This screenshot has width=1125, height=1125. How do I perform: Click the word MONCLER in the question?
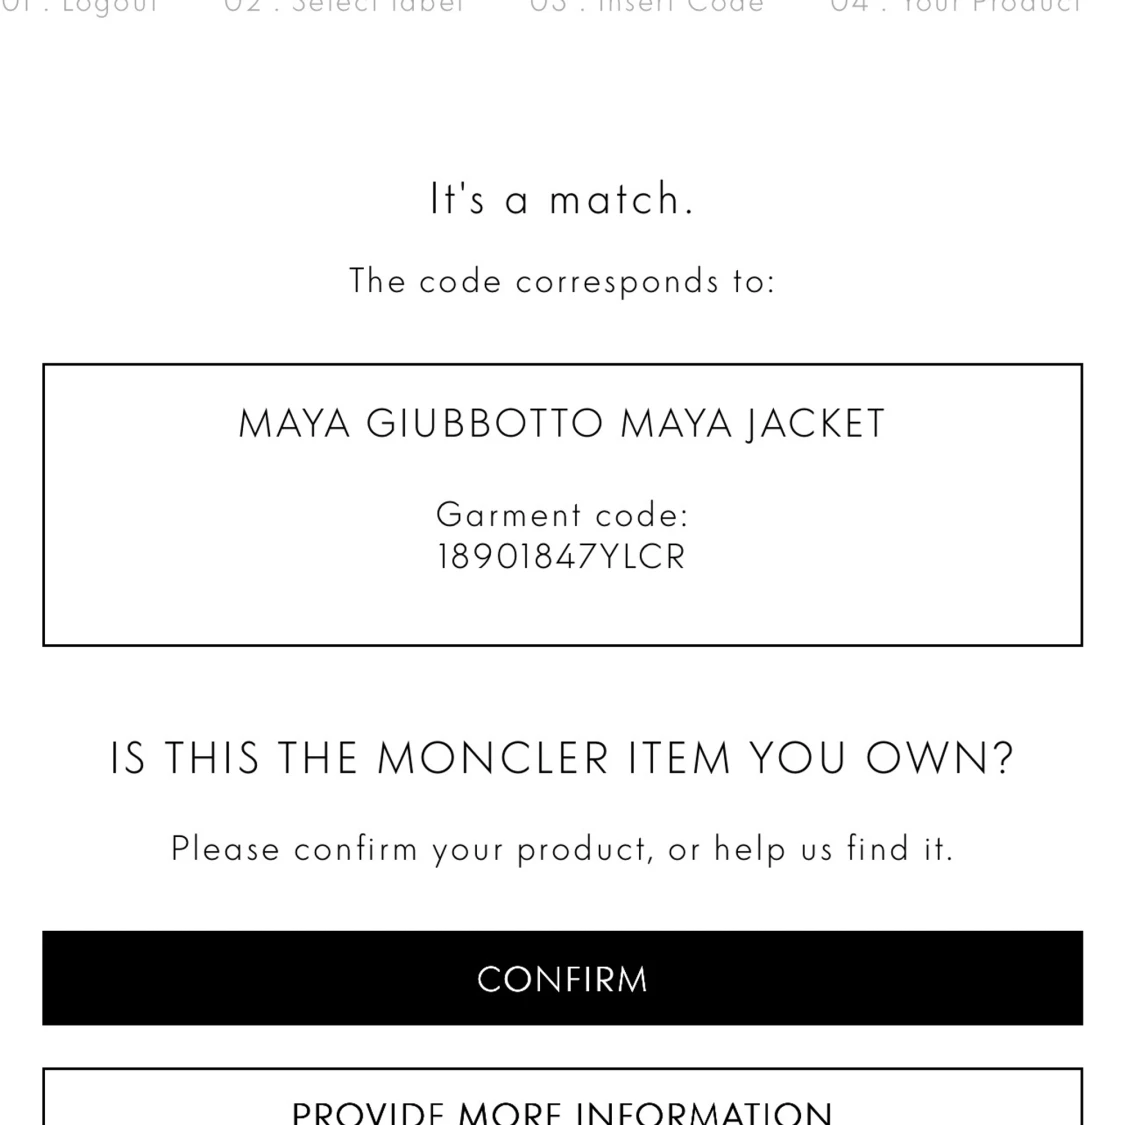[493, 758]
